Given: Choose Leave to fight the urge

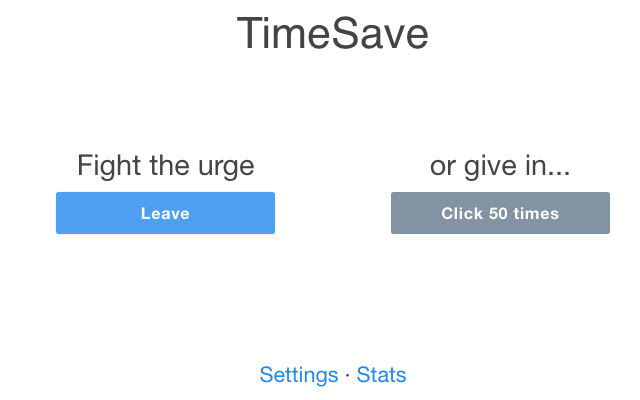Looking at the screenshot, I should tap(165, 213).
